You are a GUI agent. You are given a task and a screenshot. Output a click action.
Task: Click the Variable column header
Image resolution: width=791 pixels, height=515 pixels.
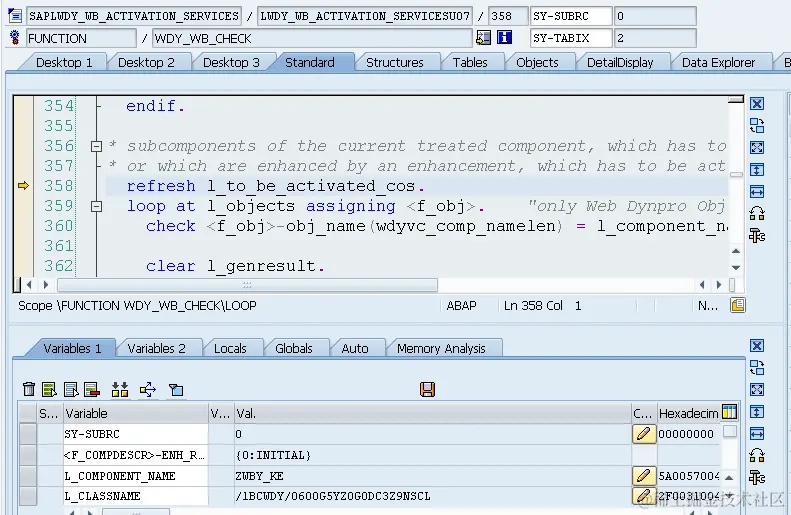click(135, 414)
